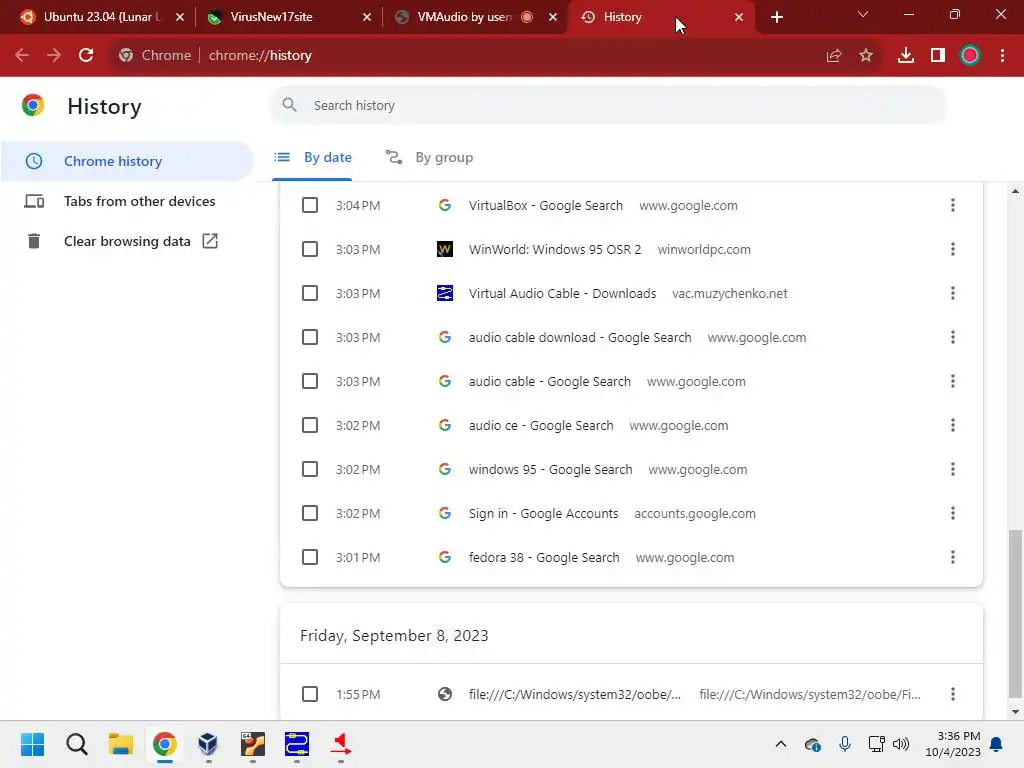This screenshot has width=1024, height=768.
Task: Open actions menu for audio cable download
Action: [953, 337]
